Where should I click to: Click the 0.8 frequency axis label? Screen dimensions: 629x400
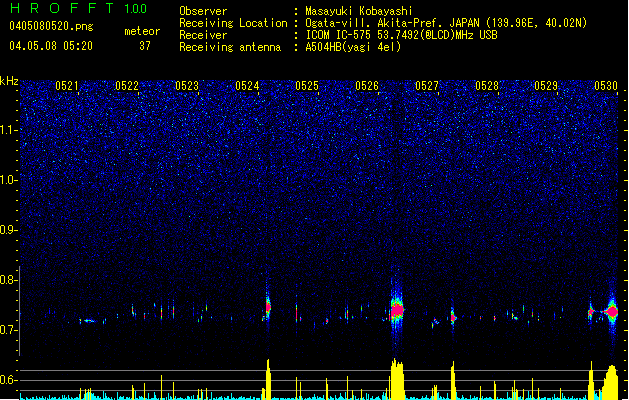[8, 280]
